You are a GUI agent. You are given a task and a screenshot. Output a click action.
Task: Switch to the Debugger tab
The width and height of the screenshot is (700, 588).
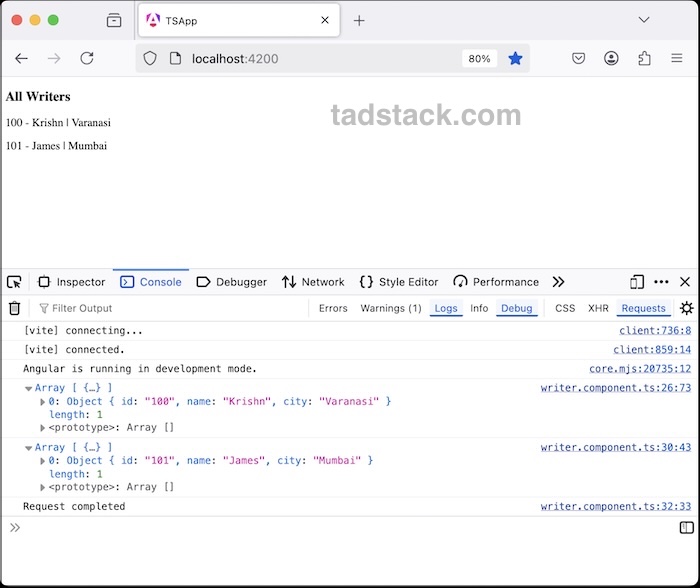(x=232, y=282)
